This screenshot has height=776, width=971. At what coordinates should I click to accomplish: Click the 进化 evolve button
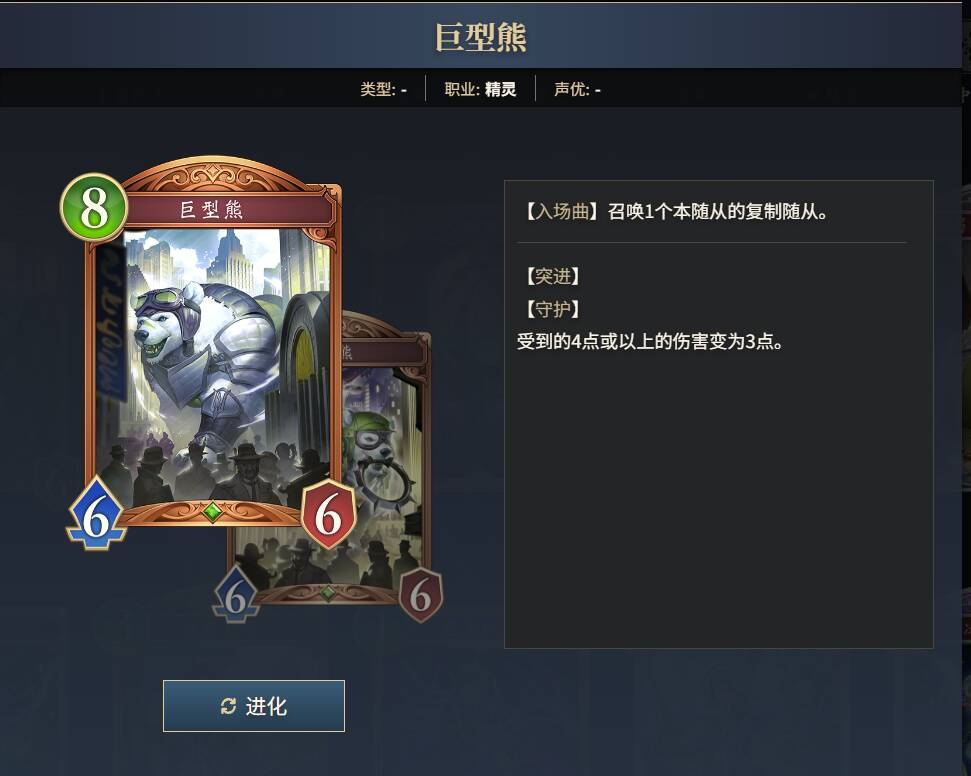pyautogui.click(x=254, y=706)
